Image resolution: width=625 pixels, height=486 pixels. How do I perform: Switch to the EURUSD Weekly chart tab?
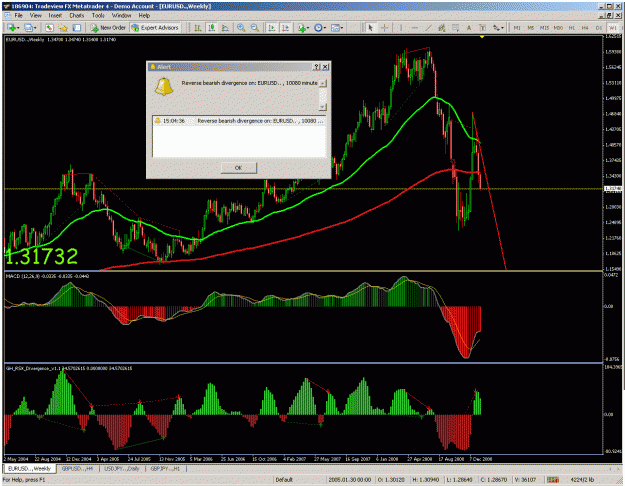click(29, 468)
